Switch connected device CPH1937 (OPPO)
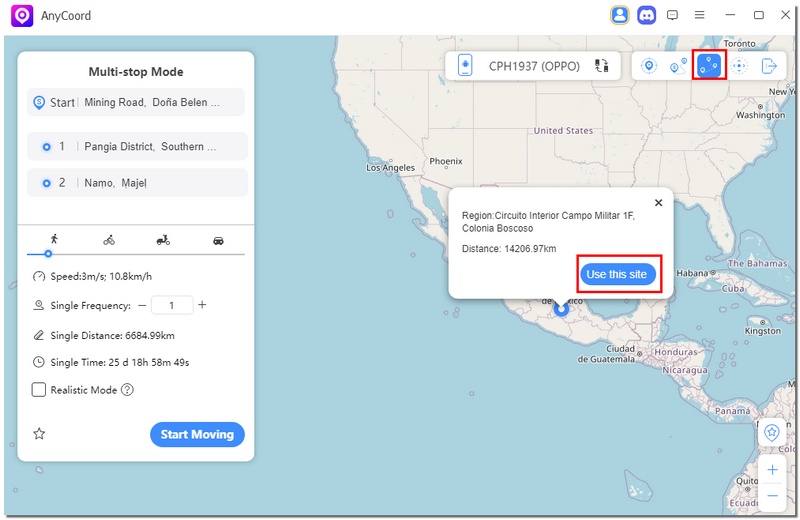 click(602, 66)
